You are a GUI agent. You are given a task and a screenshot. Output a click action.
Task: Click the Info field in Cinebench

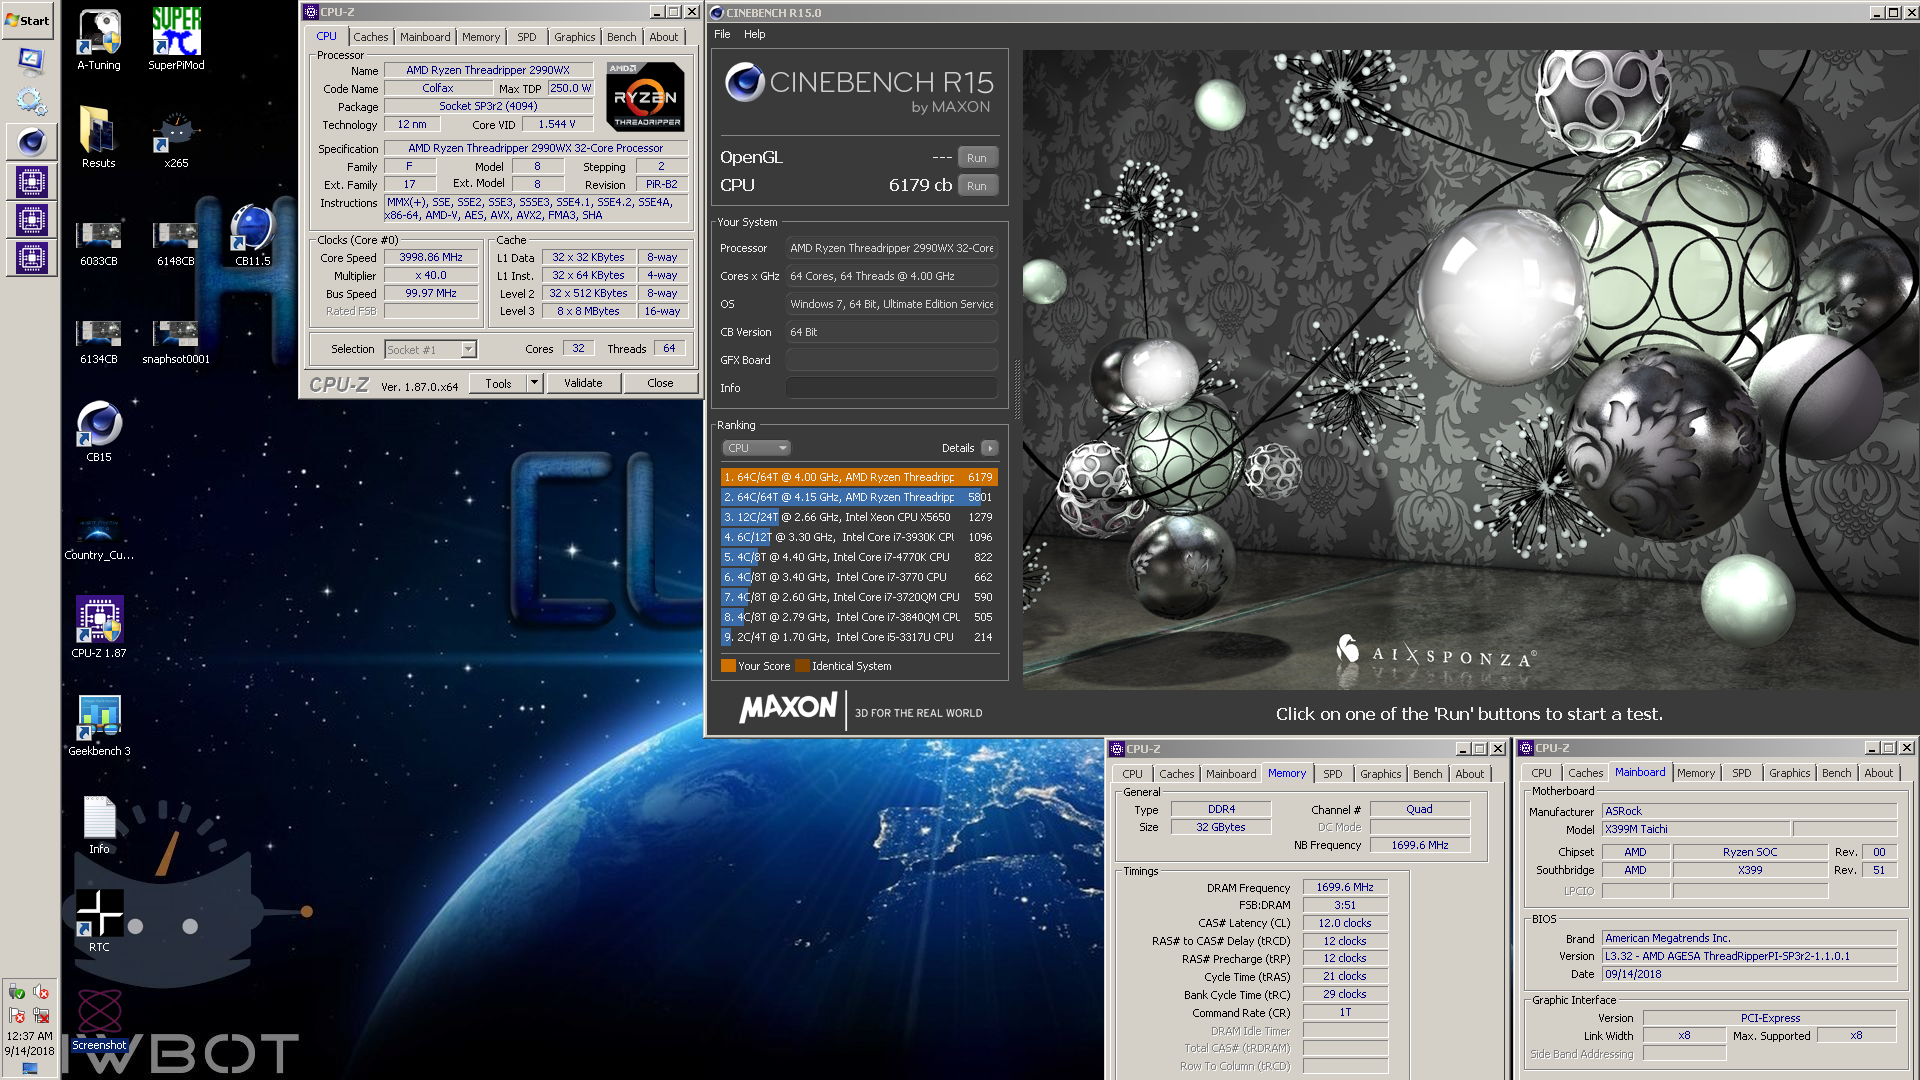click(892, 388)
